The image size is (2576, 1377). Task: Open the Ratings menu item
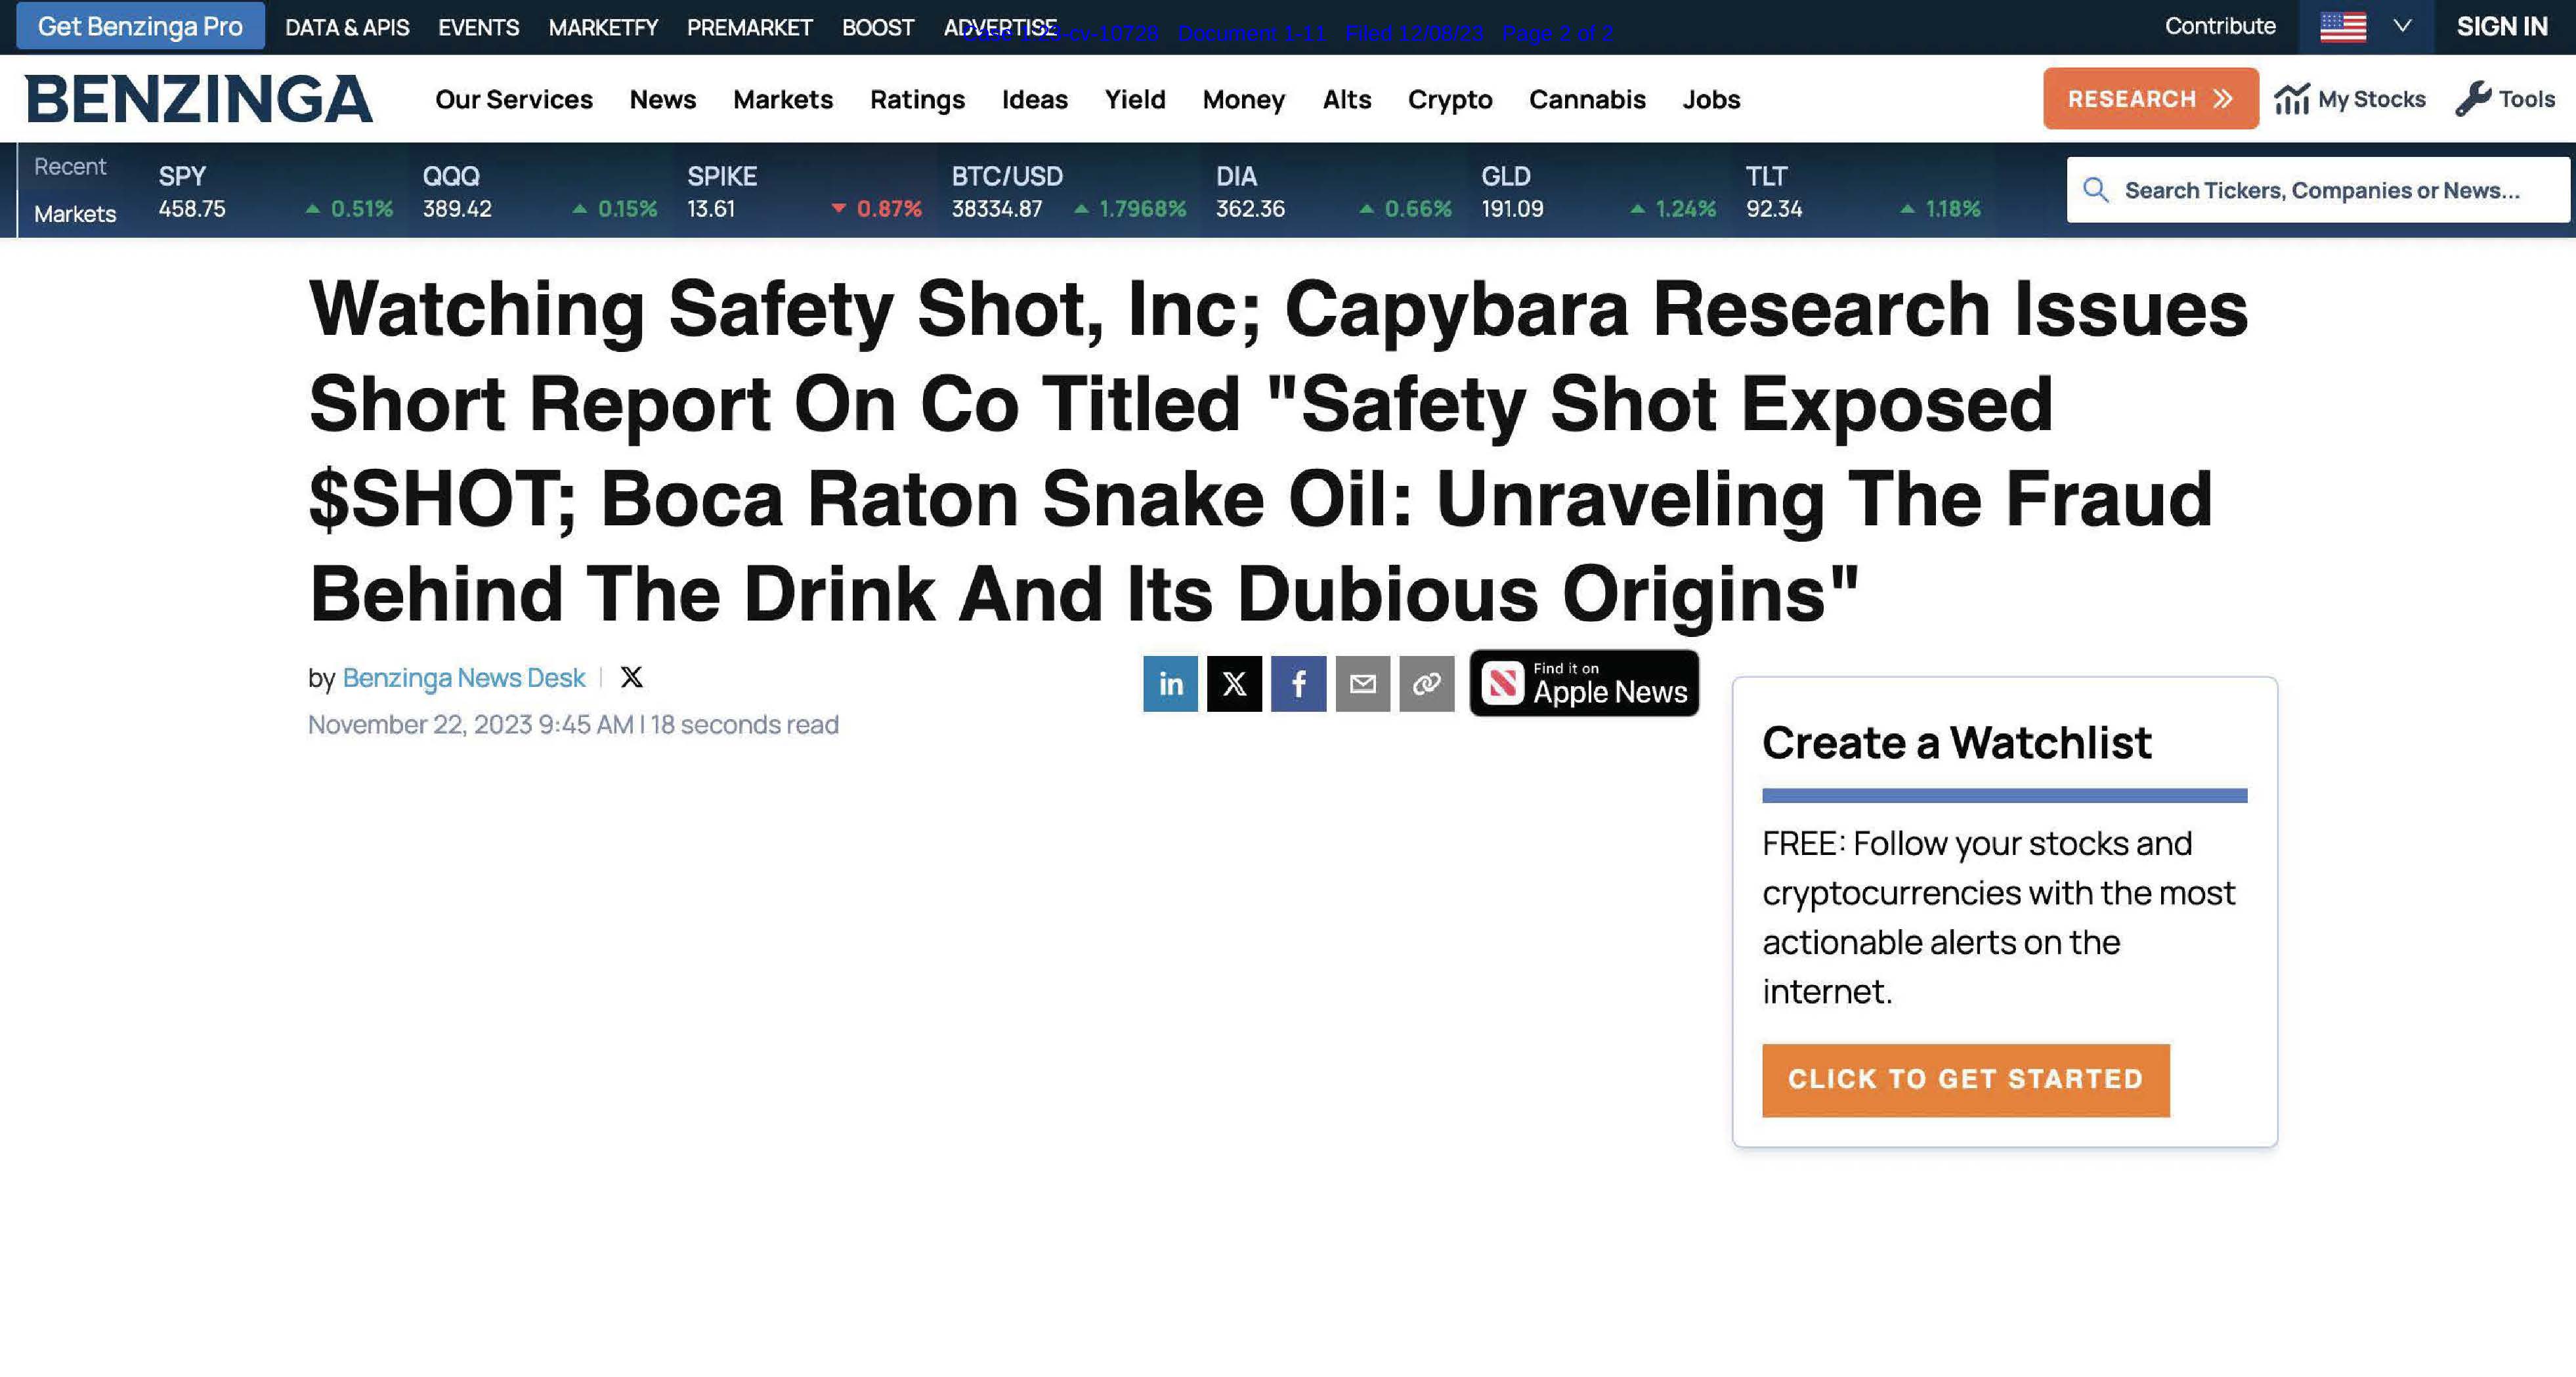pyautogui.click(x=917, y=100)
